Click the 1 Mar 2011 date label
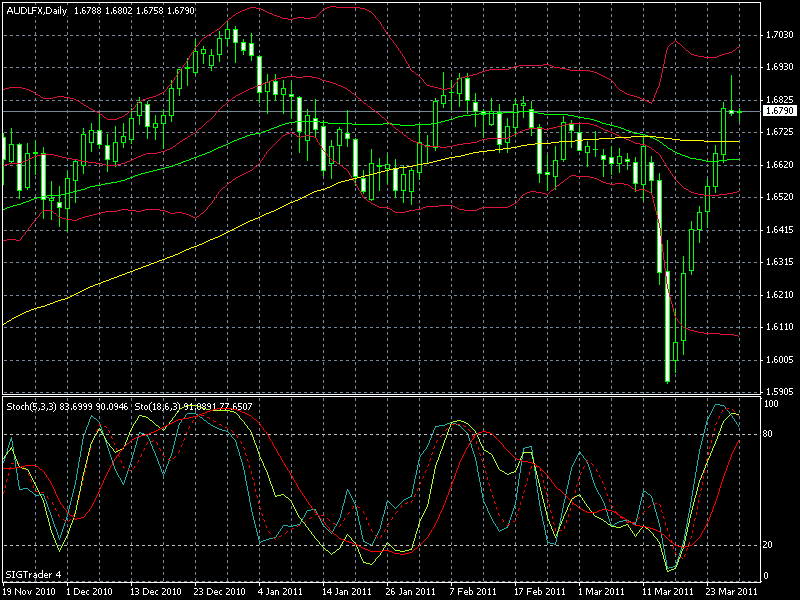Screen dimensions: 800x600 point(601,591)
